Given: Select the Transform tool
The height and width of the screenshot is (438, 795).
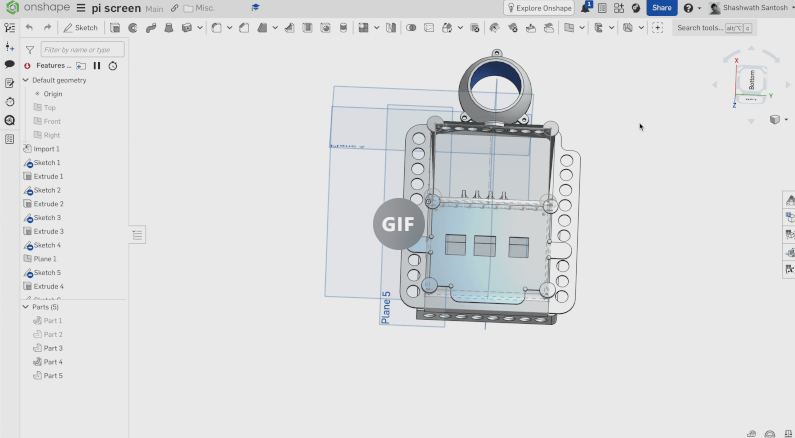Looking at the screenshot, I should (447, 28).
